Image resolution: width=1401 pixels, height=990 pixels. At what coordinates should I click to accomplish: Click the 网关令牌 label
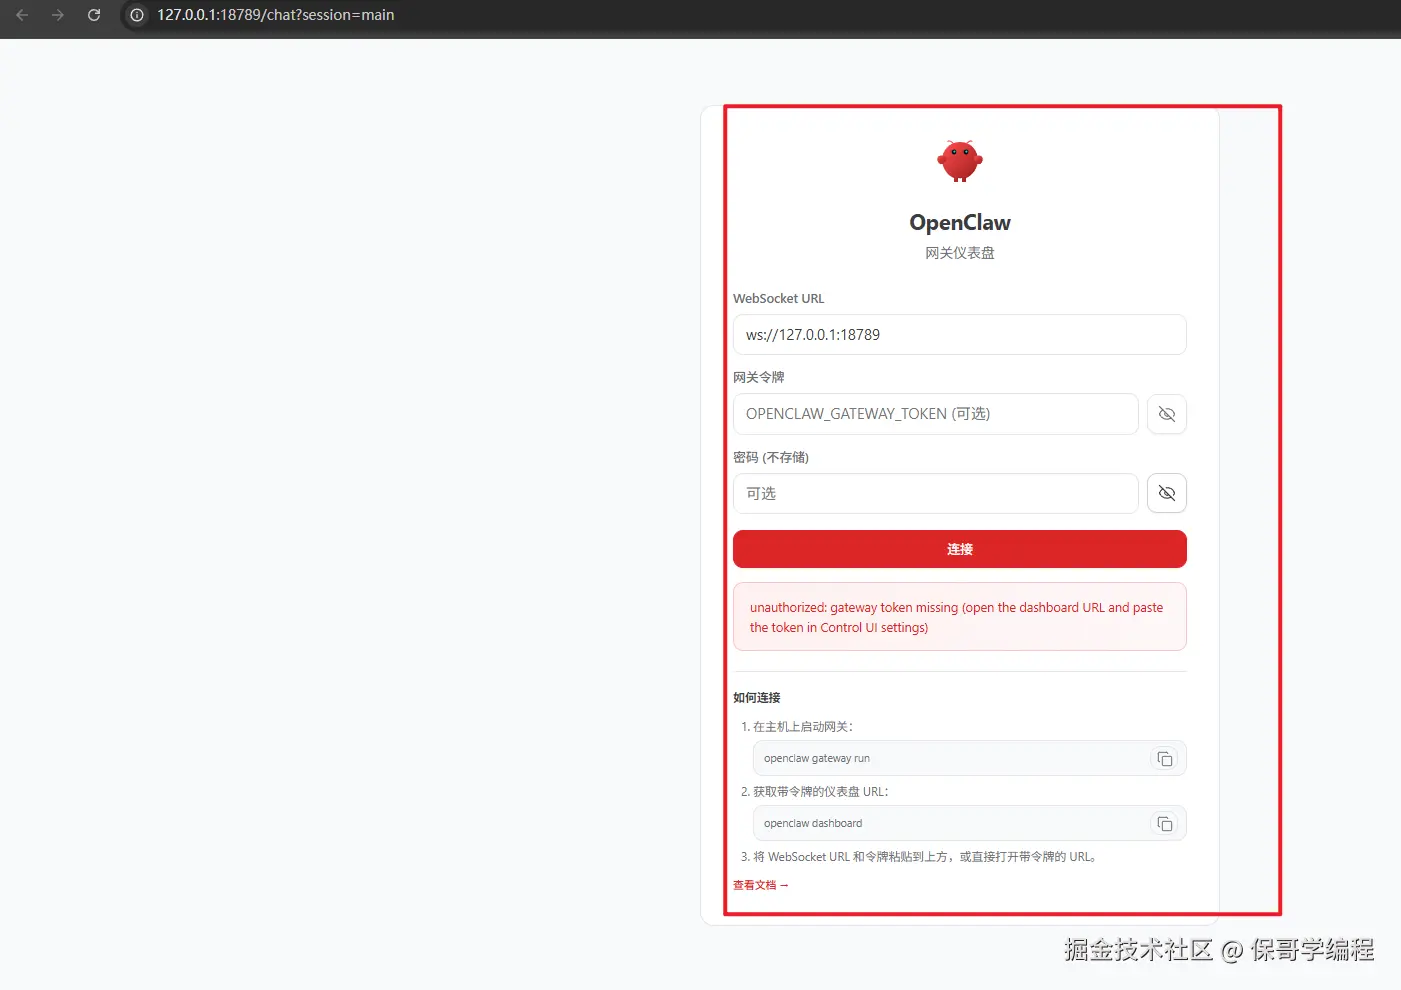click(758, 377)
